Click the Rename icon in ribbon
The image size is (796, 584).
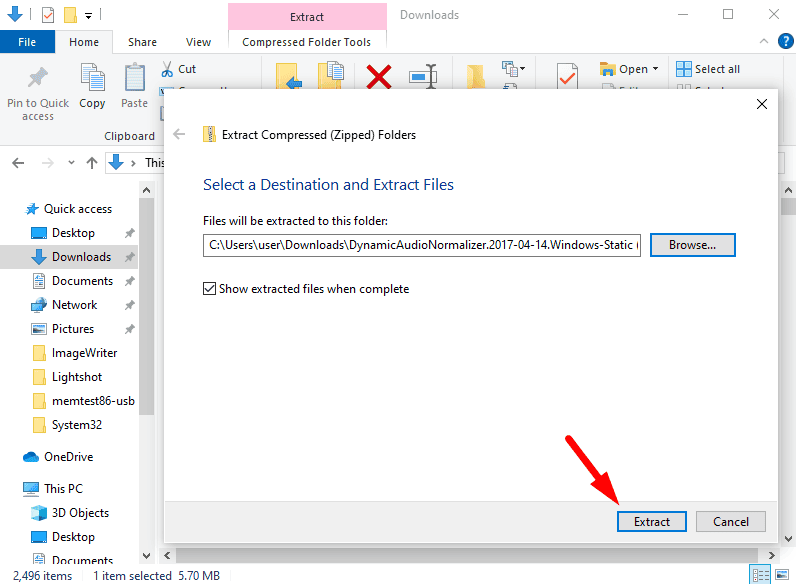424,77
